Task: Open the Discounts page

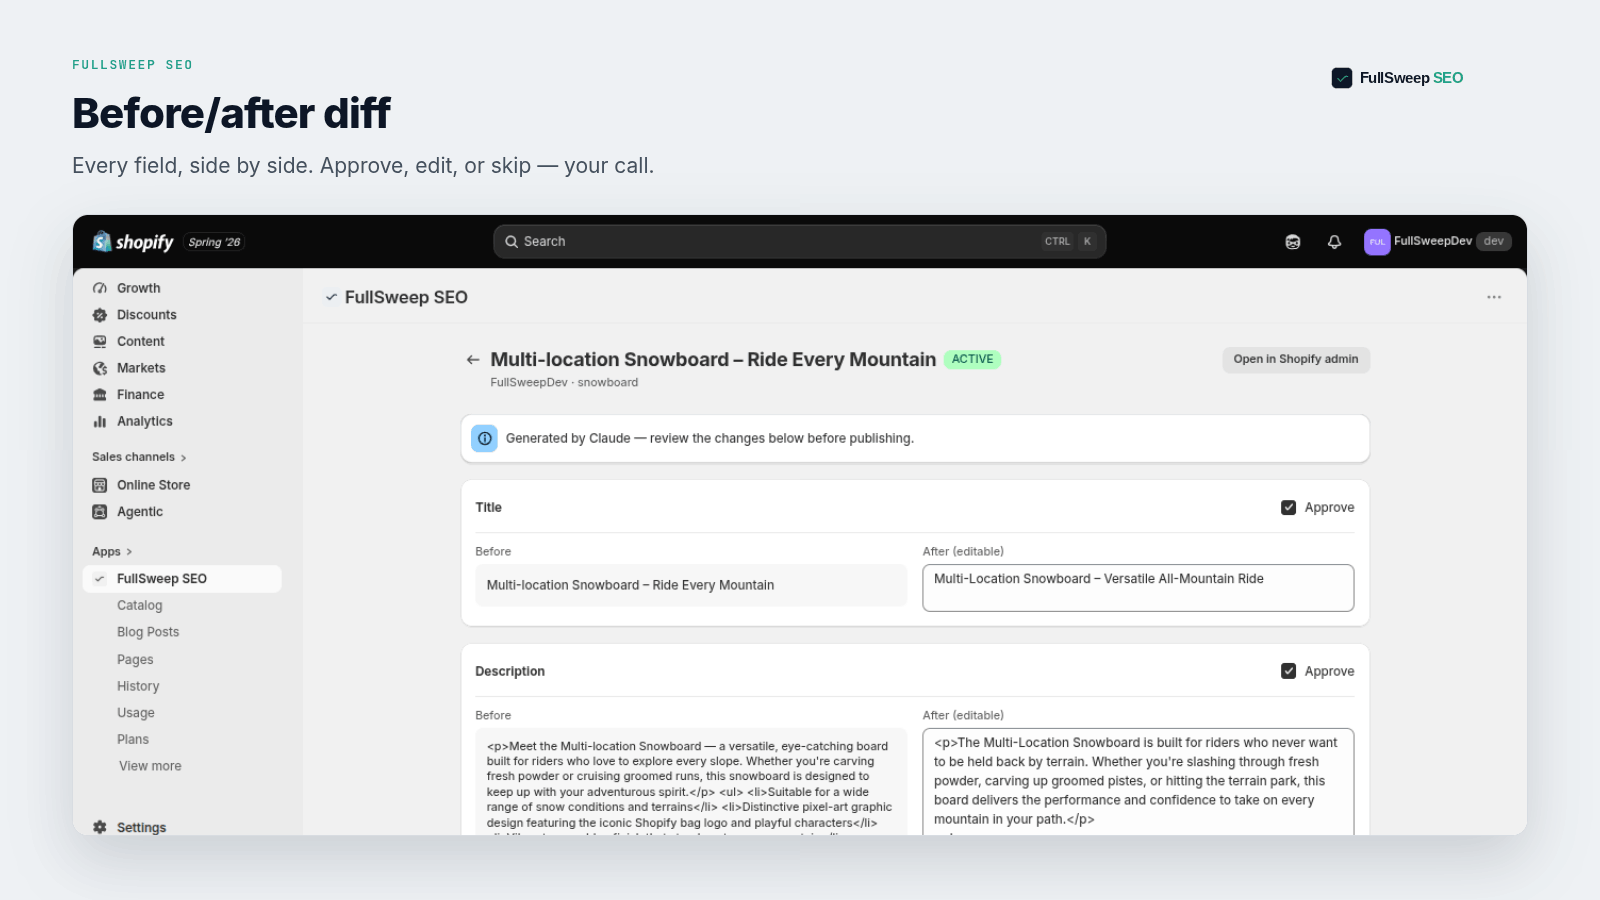Action: coord(147,315)
